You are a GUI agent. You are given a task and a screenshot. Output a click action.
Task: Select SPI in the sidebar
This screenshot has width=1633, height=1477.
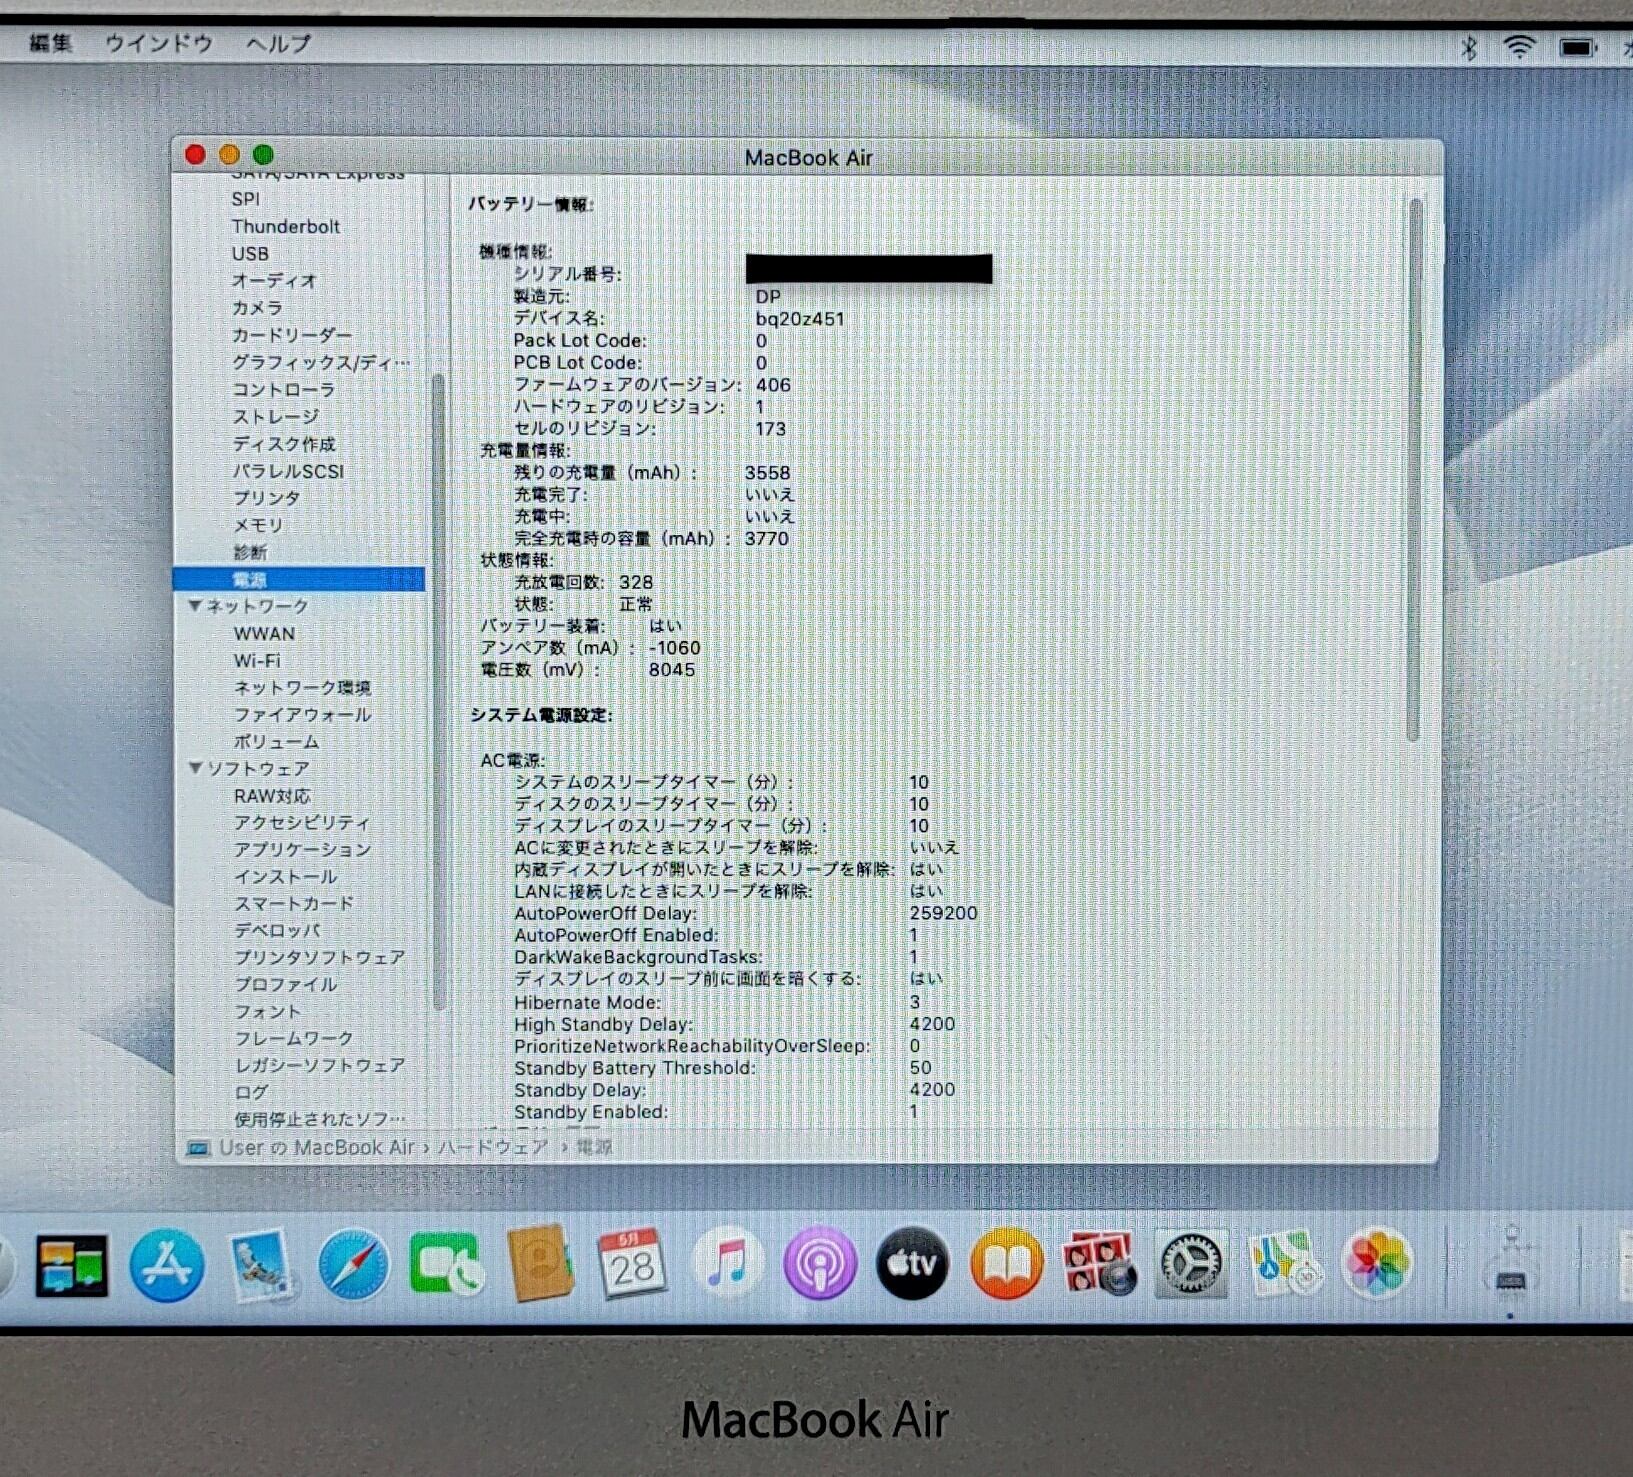point(246,199)
